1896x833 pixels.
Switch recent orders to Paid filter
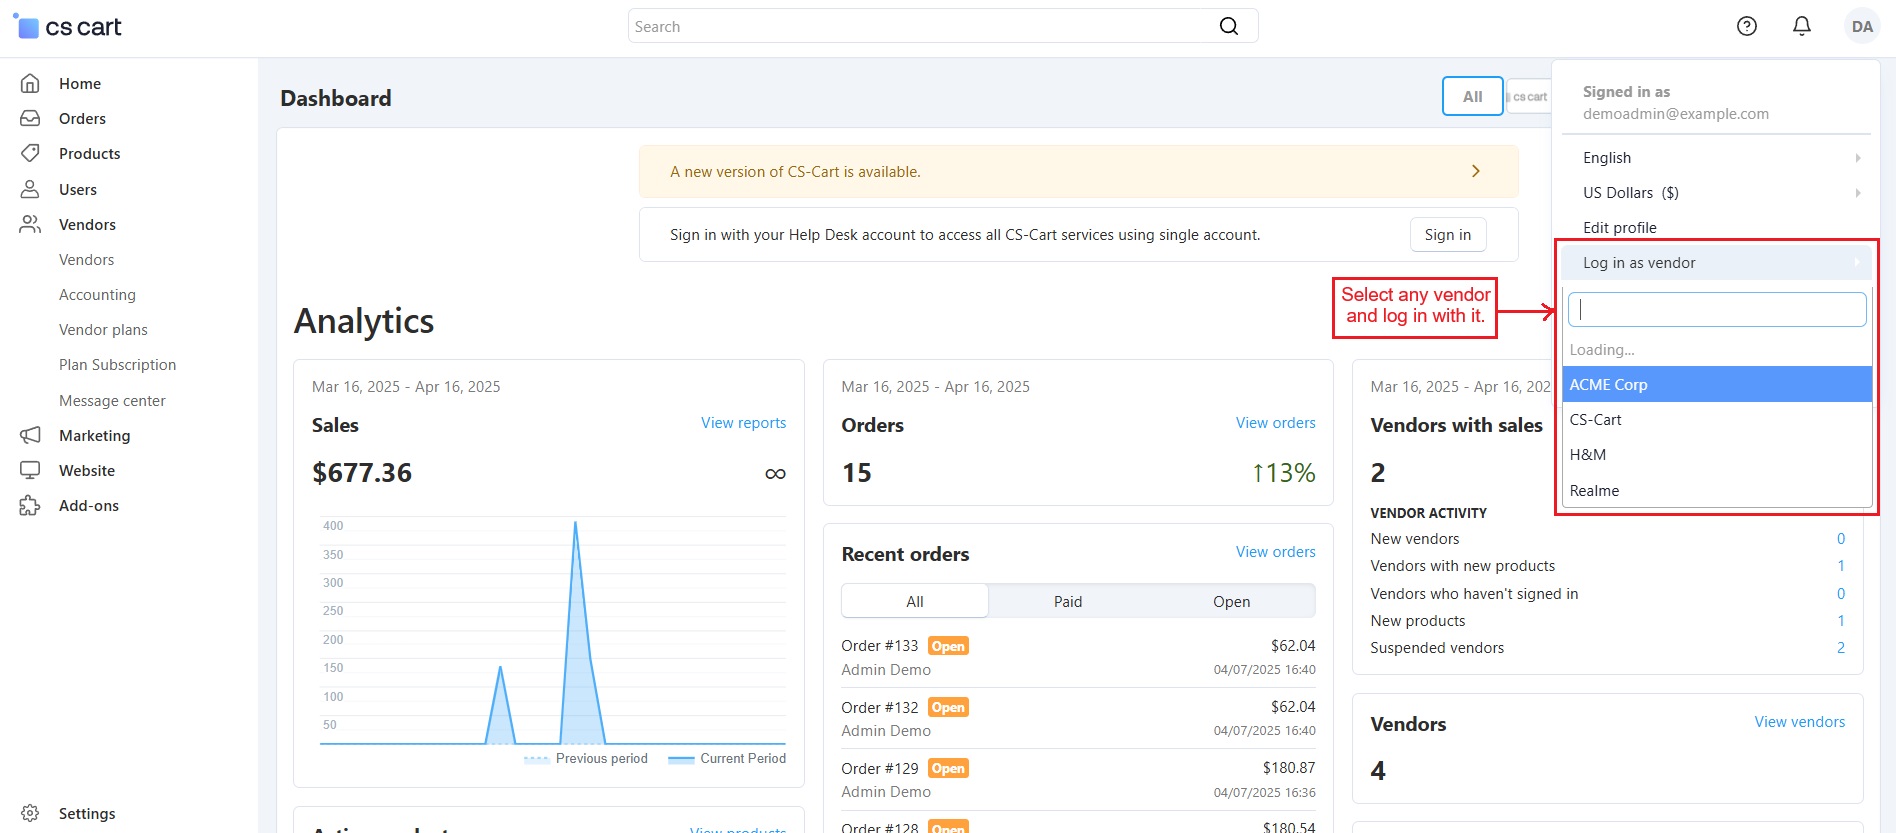point(1067,602)
